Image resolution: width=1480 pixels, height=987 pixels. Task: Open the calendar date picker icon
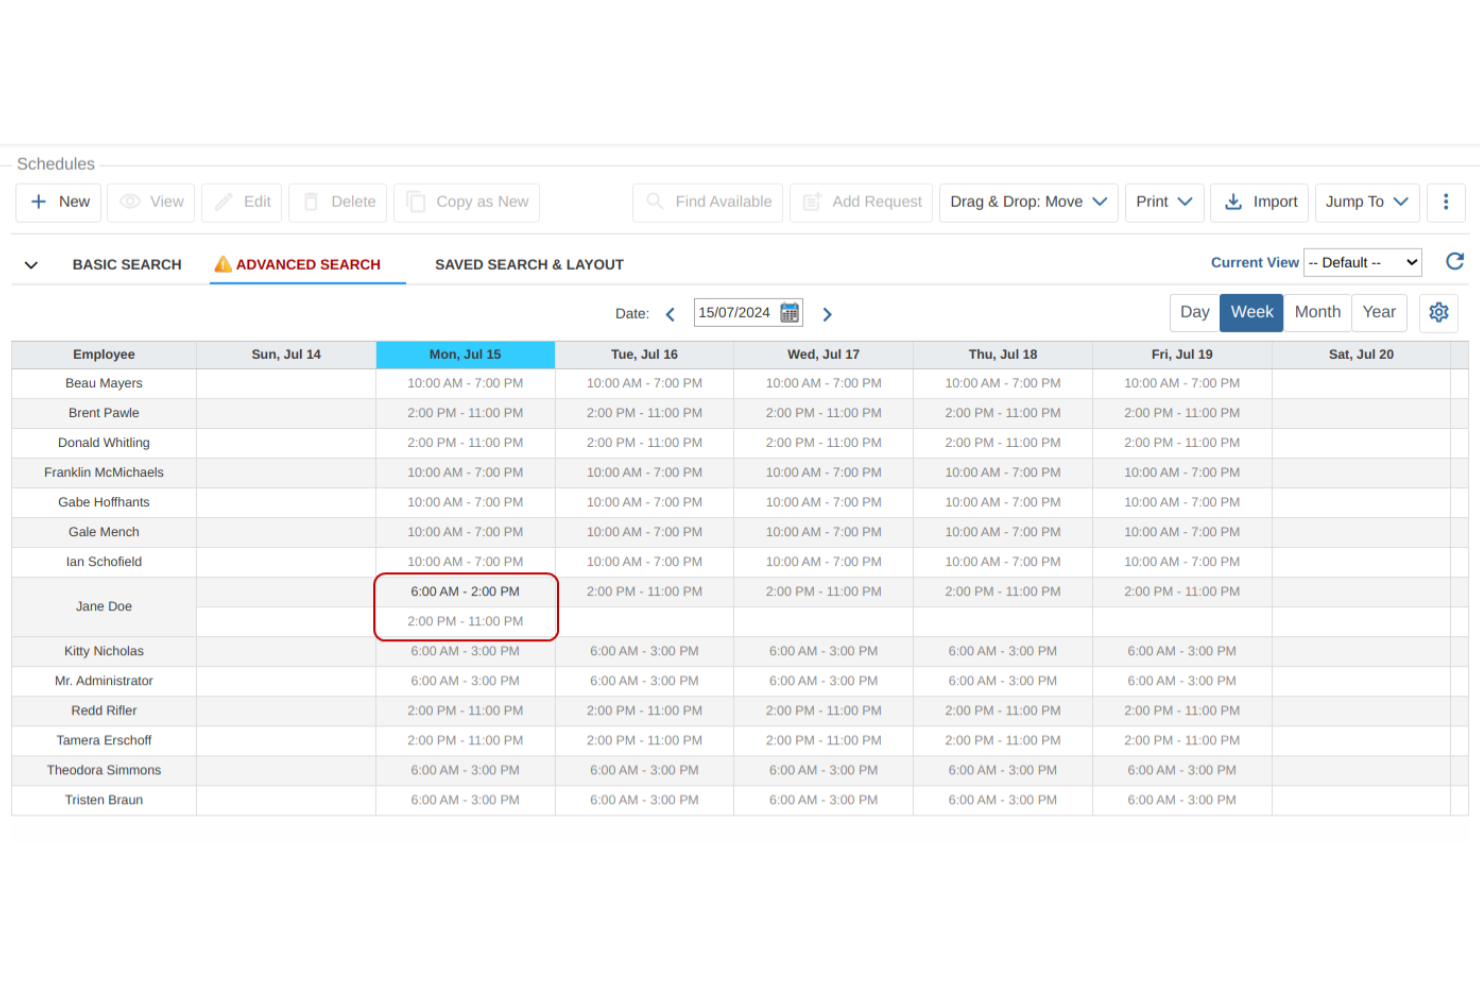[789, 312]
